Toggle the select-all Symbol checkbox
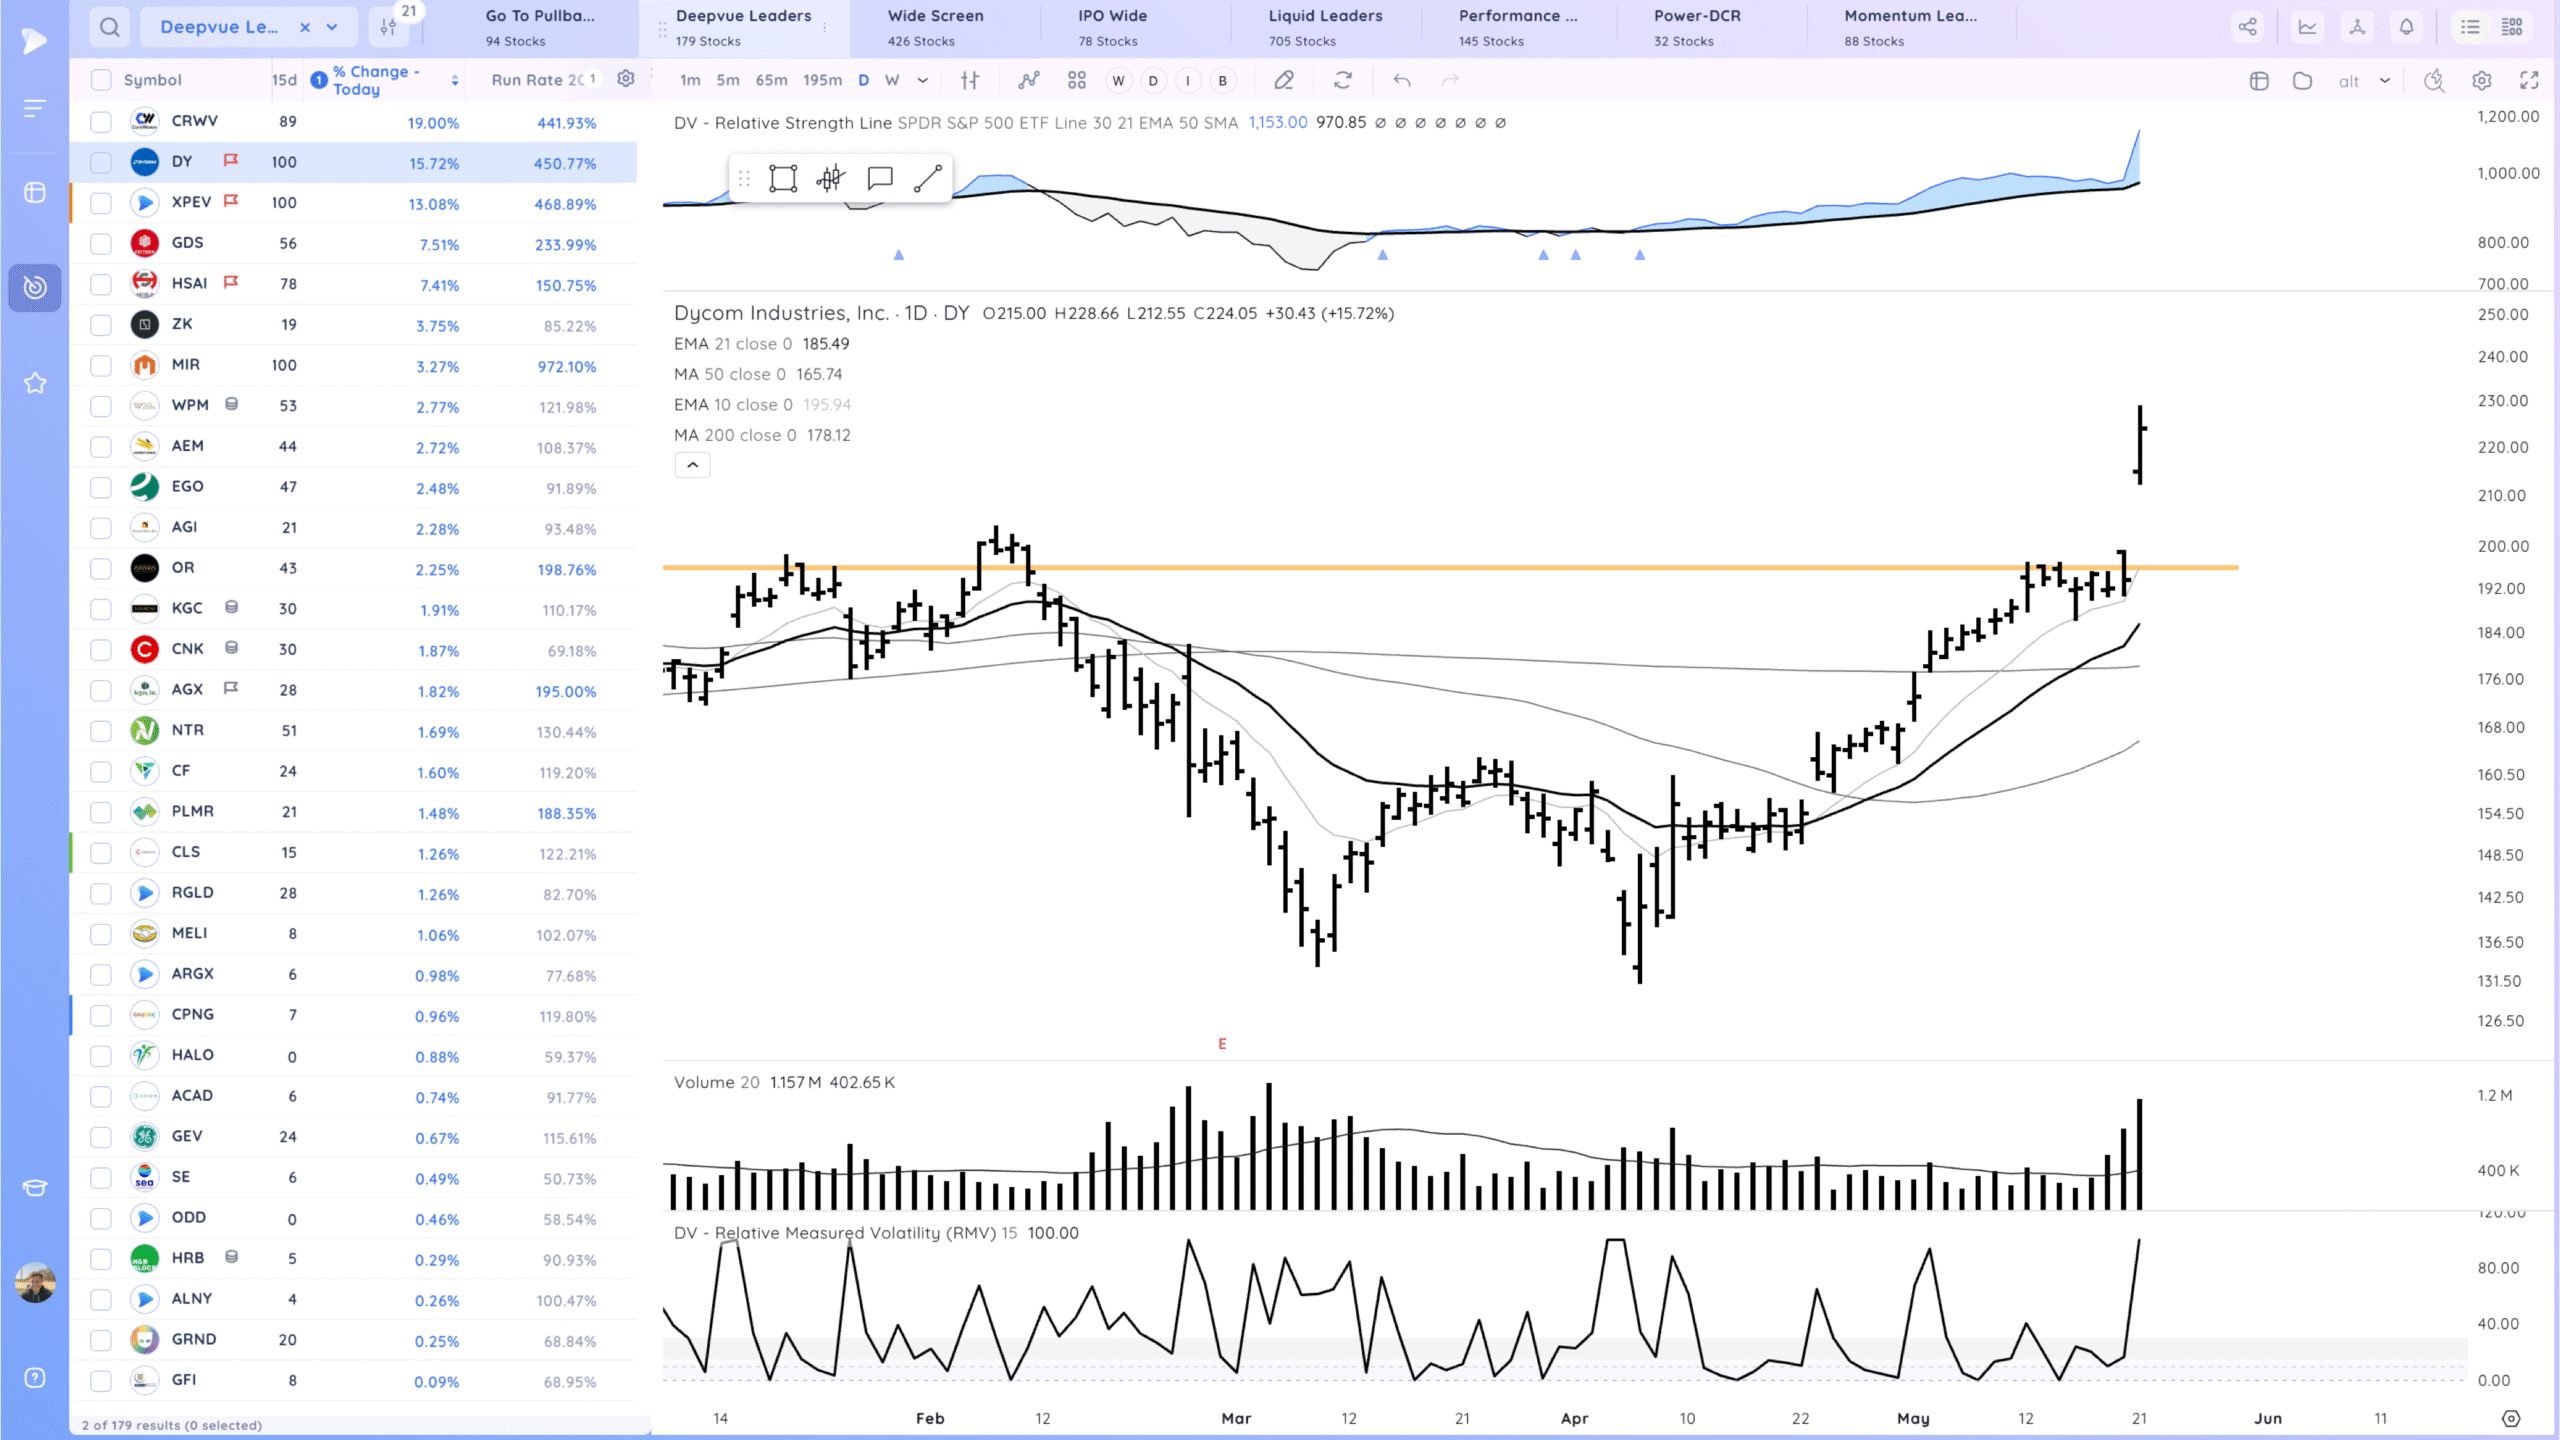This screenshot has width=2560, height=1440. [101, 80]
